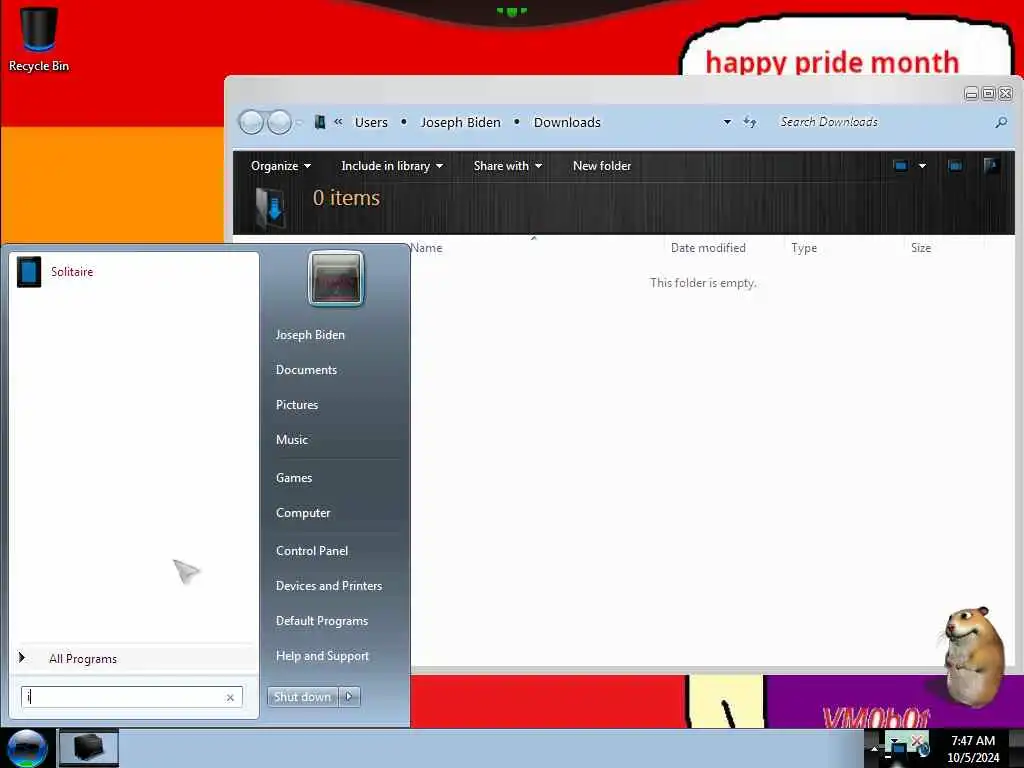
Task: Open recent locations arrow beside Forward button
Action: click(300, 122)
